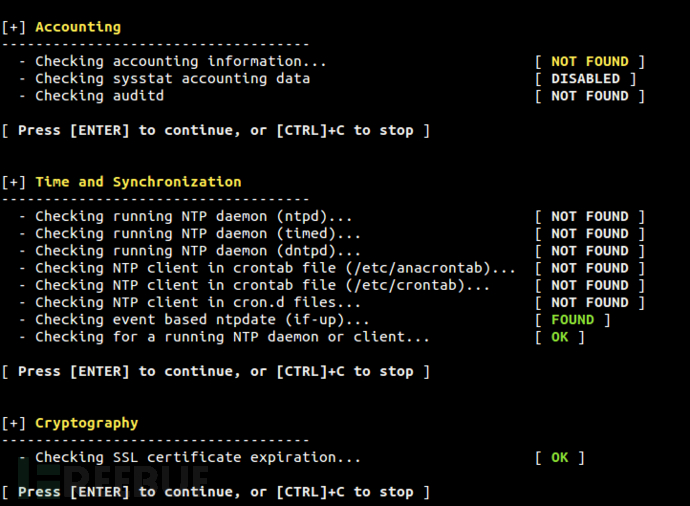
Task: Click the Time and Synchronization heading
Action: [137, 182]
